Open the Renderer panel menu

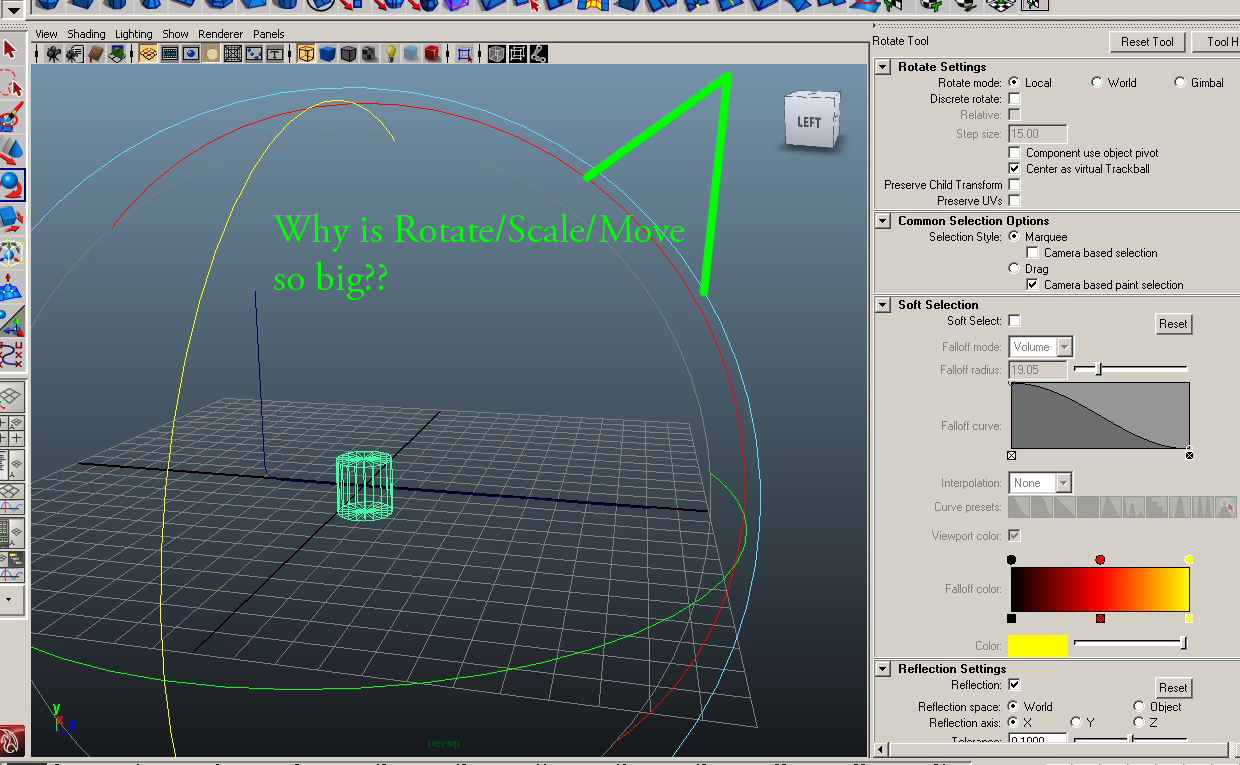[x=221, y=34]
